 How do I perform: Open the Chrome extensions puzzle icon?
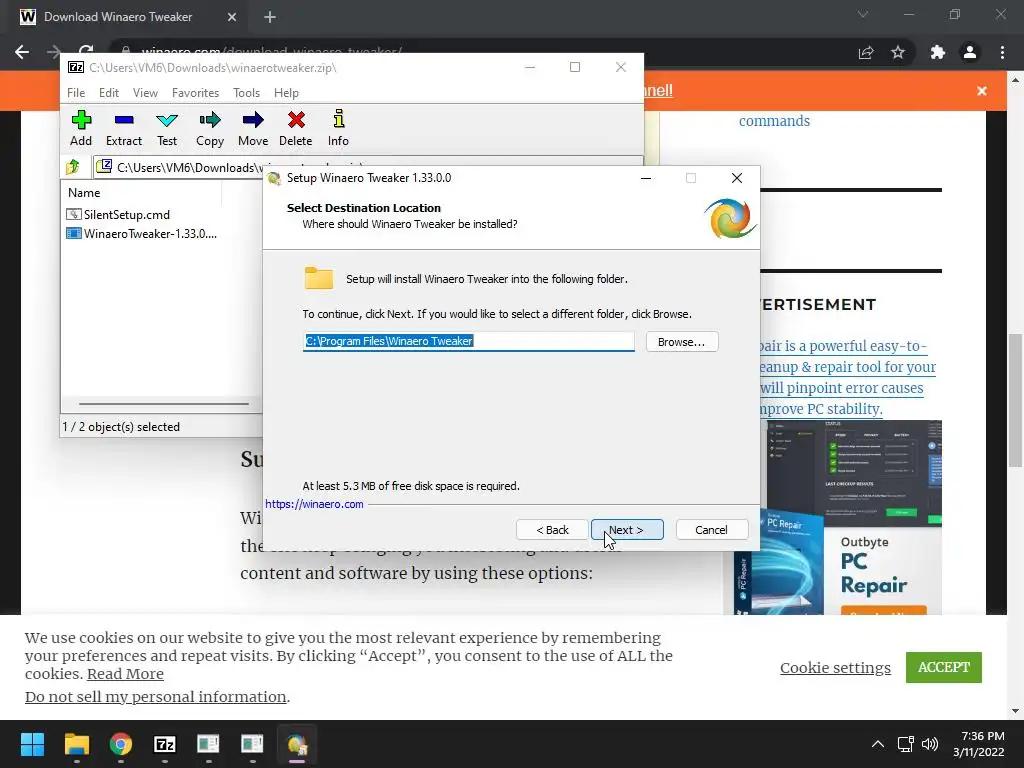click(938, 52)
